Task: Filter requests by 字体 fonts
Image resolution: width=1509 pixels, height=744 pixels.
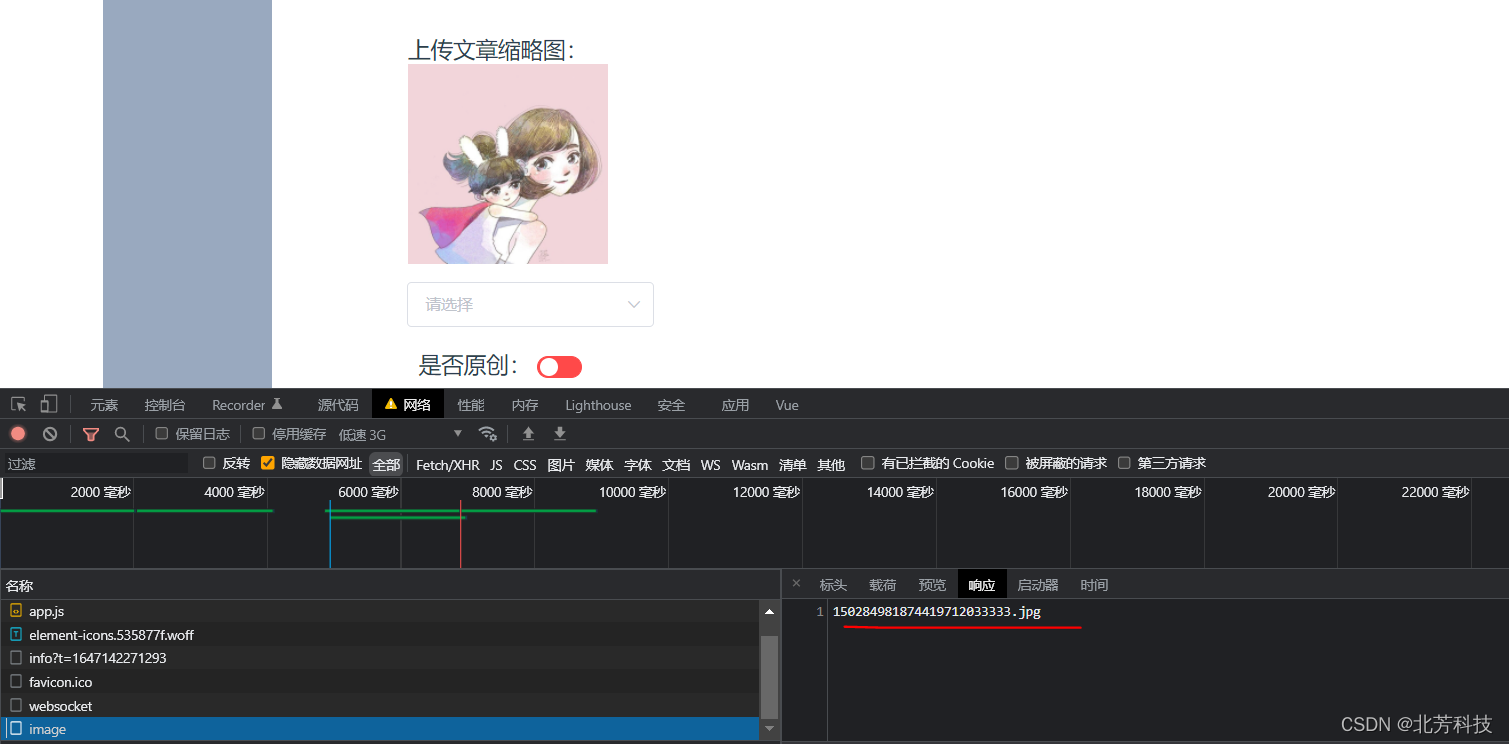Action: click(638, 464)
